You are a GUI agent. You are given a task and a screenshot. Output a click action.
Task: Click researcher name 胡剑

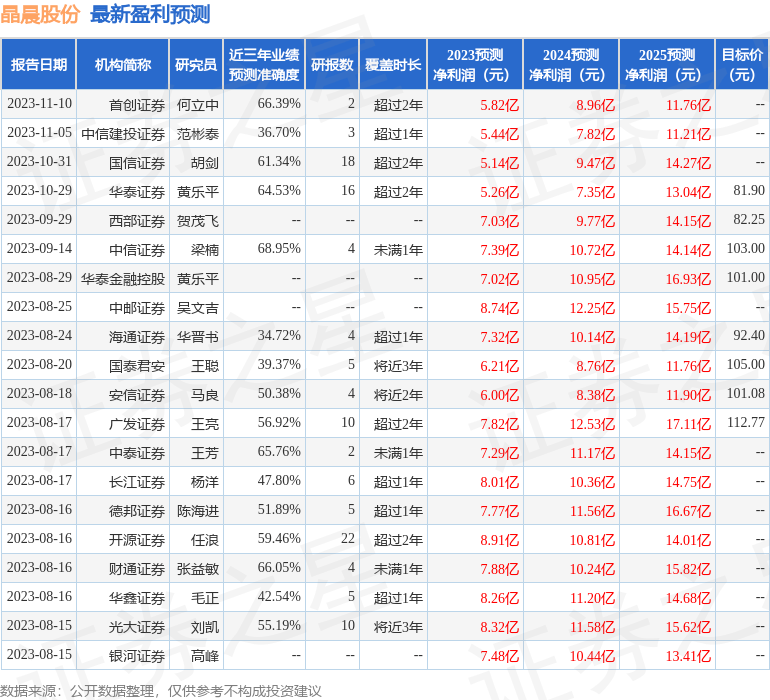tap(205, 163)
